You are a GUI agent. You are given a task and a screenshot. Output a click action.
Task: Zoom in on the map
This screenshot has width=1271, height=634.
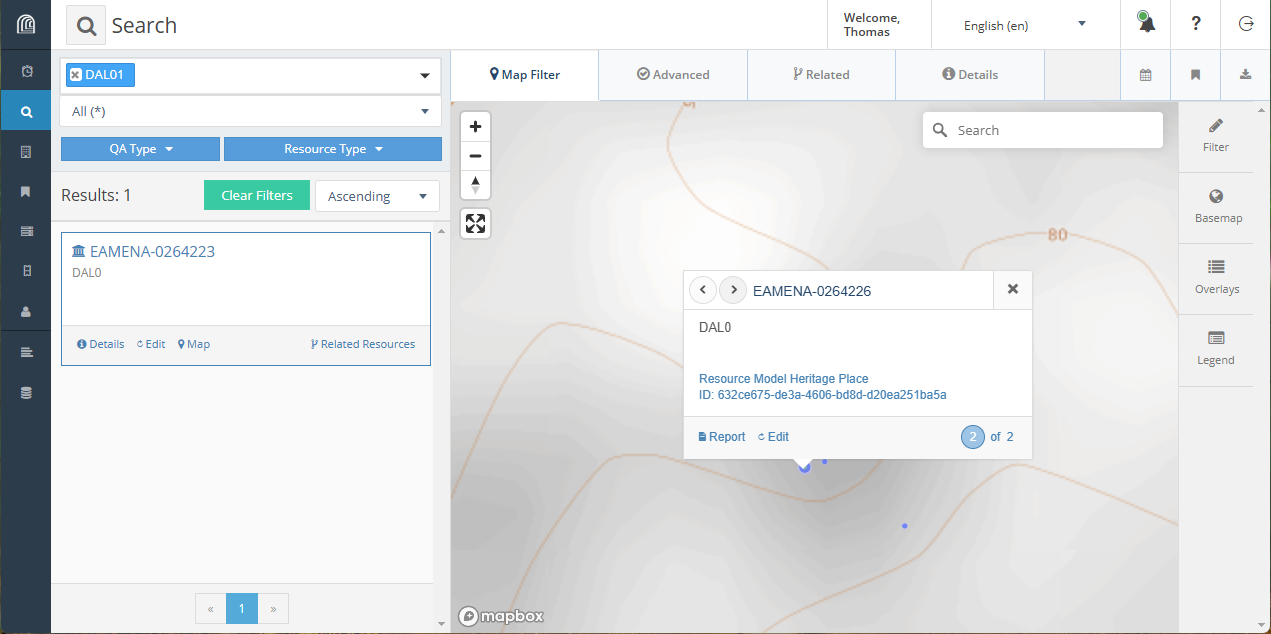[476, 127]
